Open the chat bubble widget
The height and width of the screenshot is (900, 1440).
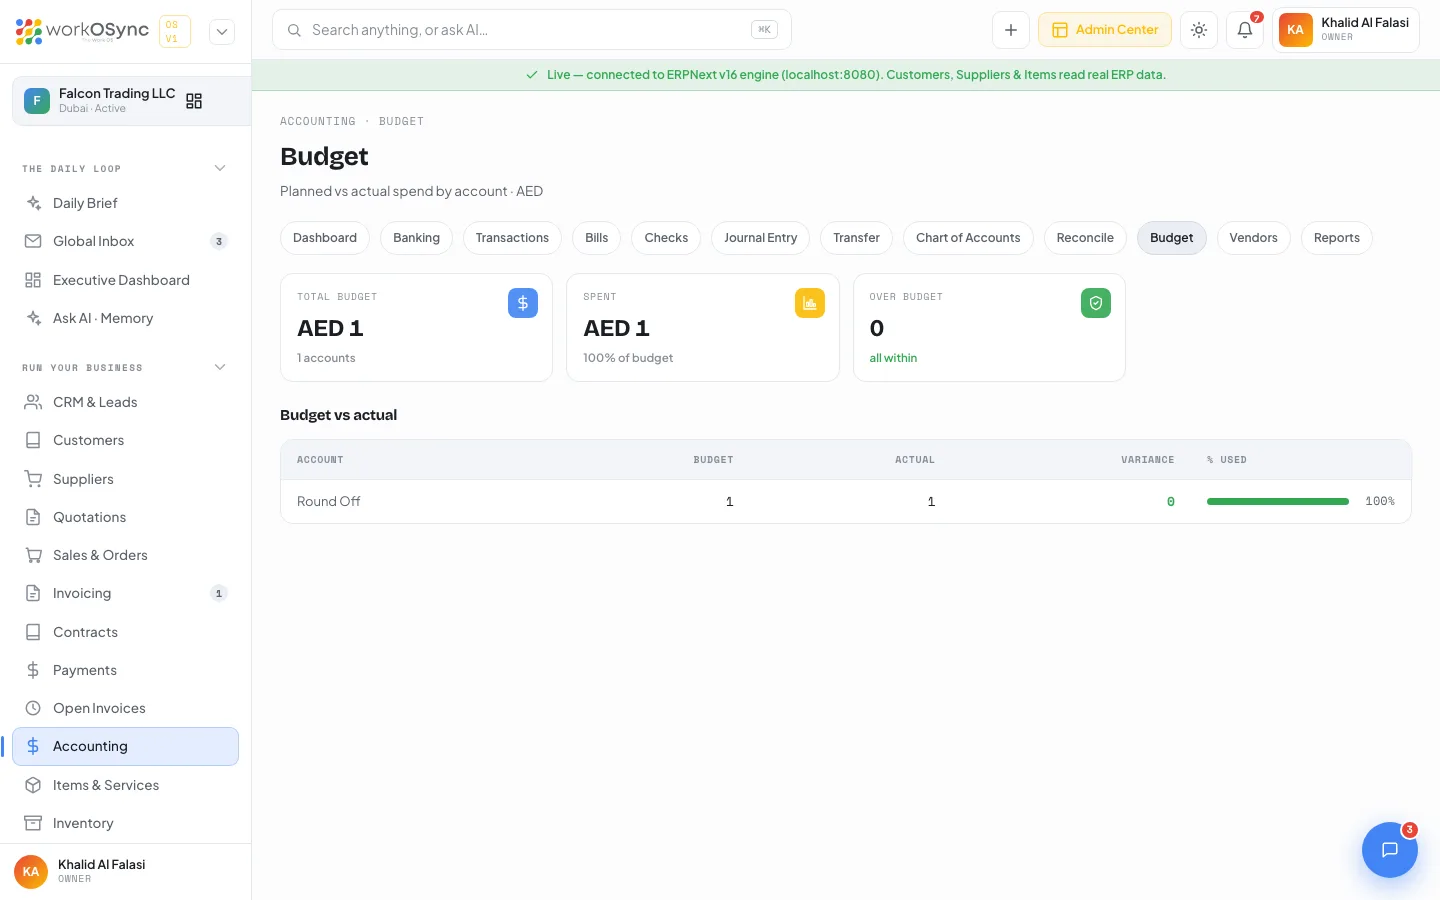point(1390,850)
